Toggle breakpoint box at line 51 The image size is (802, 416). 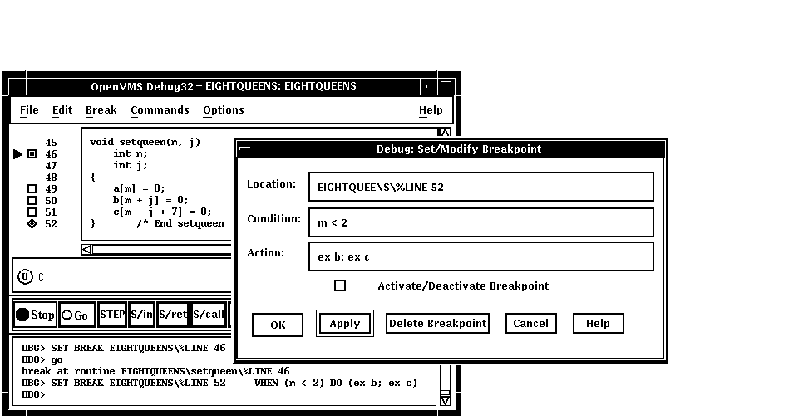[x=32, y=212]
